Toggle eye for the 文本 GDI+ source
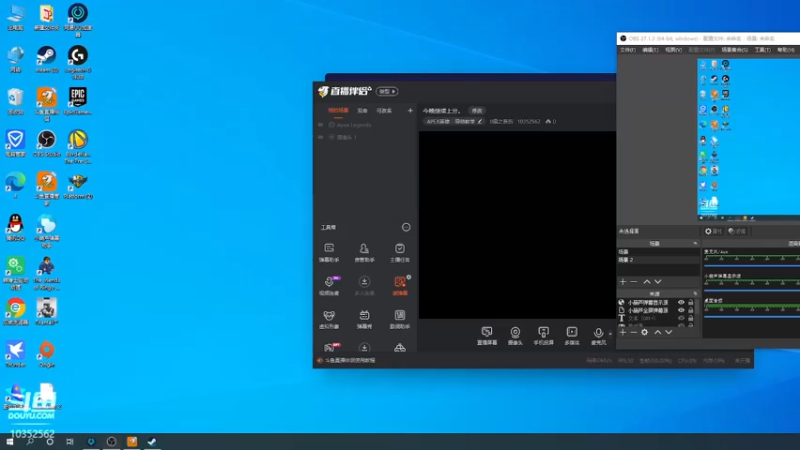Image resolution: width=800 pixels, height=450 pixels. point(681,318)
